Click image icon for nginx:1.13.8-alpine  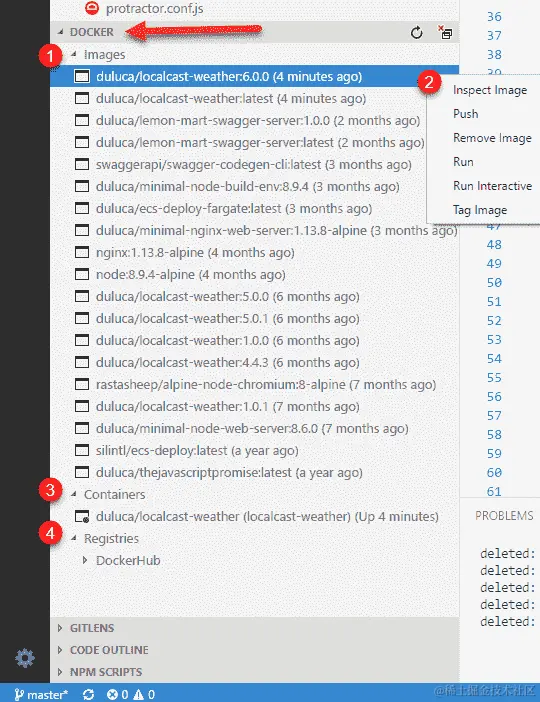[82, 252]
